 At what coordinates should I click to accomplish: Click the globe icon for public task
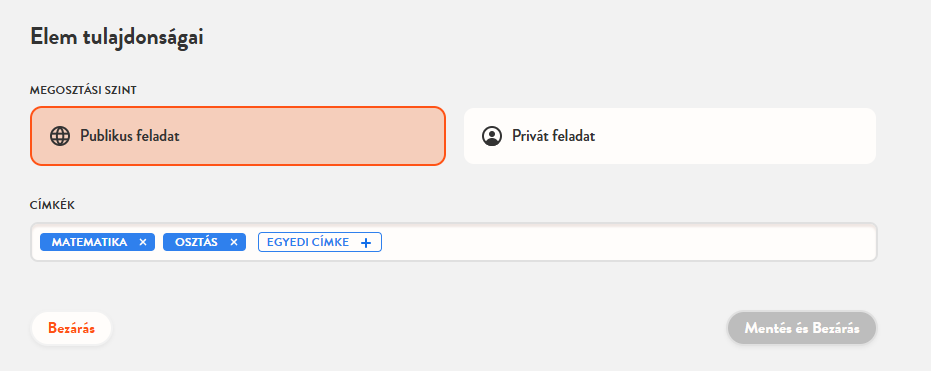pyautogui.click(x=60, y=136)
